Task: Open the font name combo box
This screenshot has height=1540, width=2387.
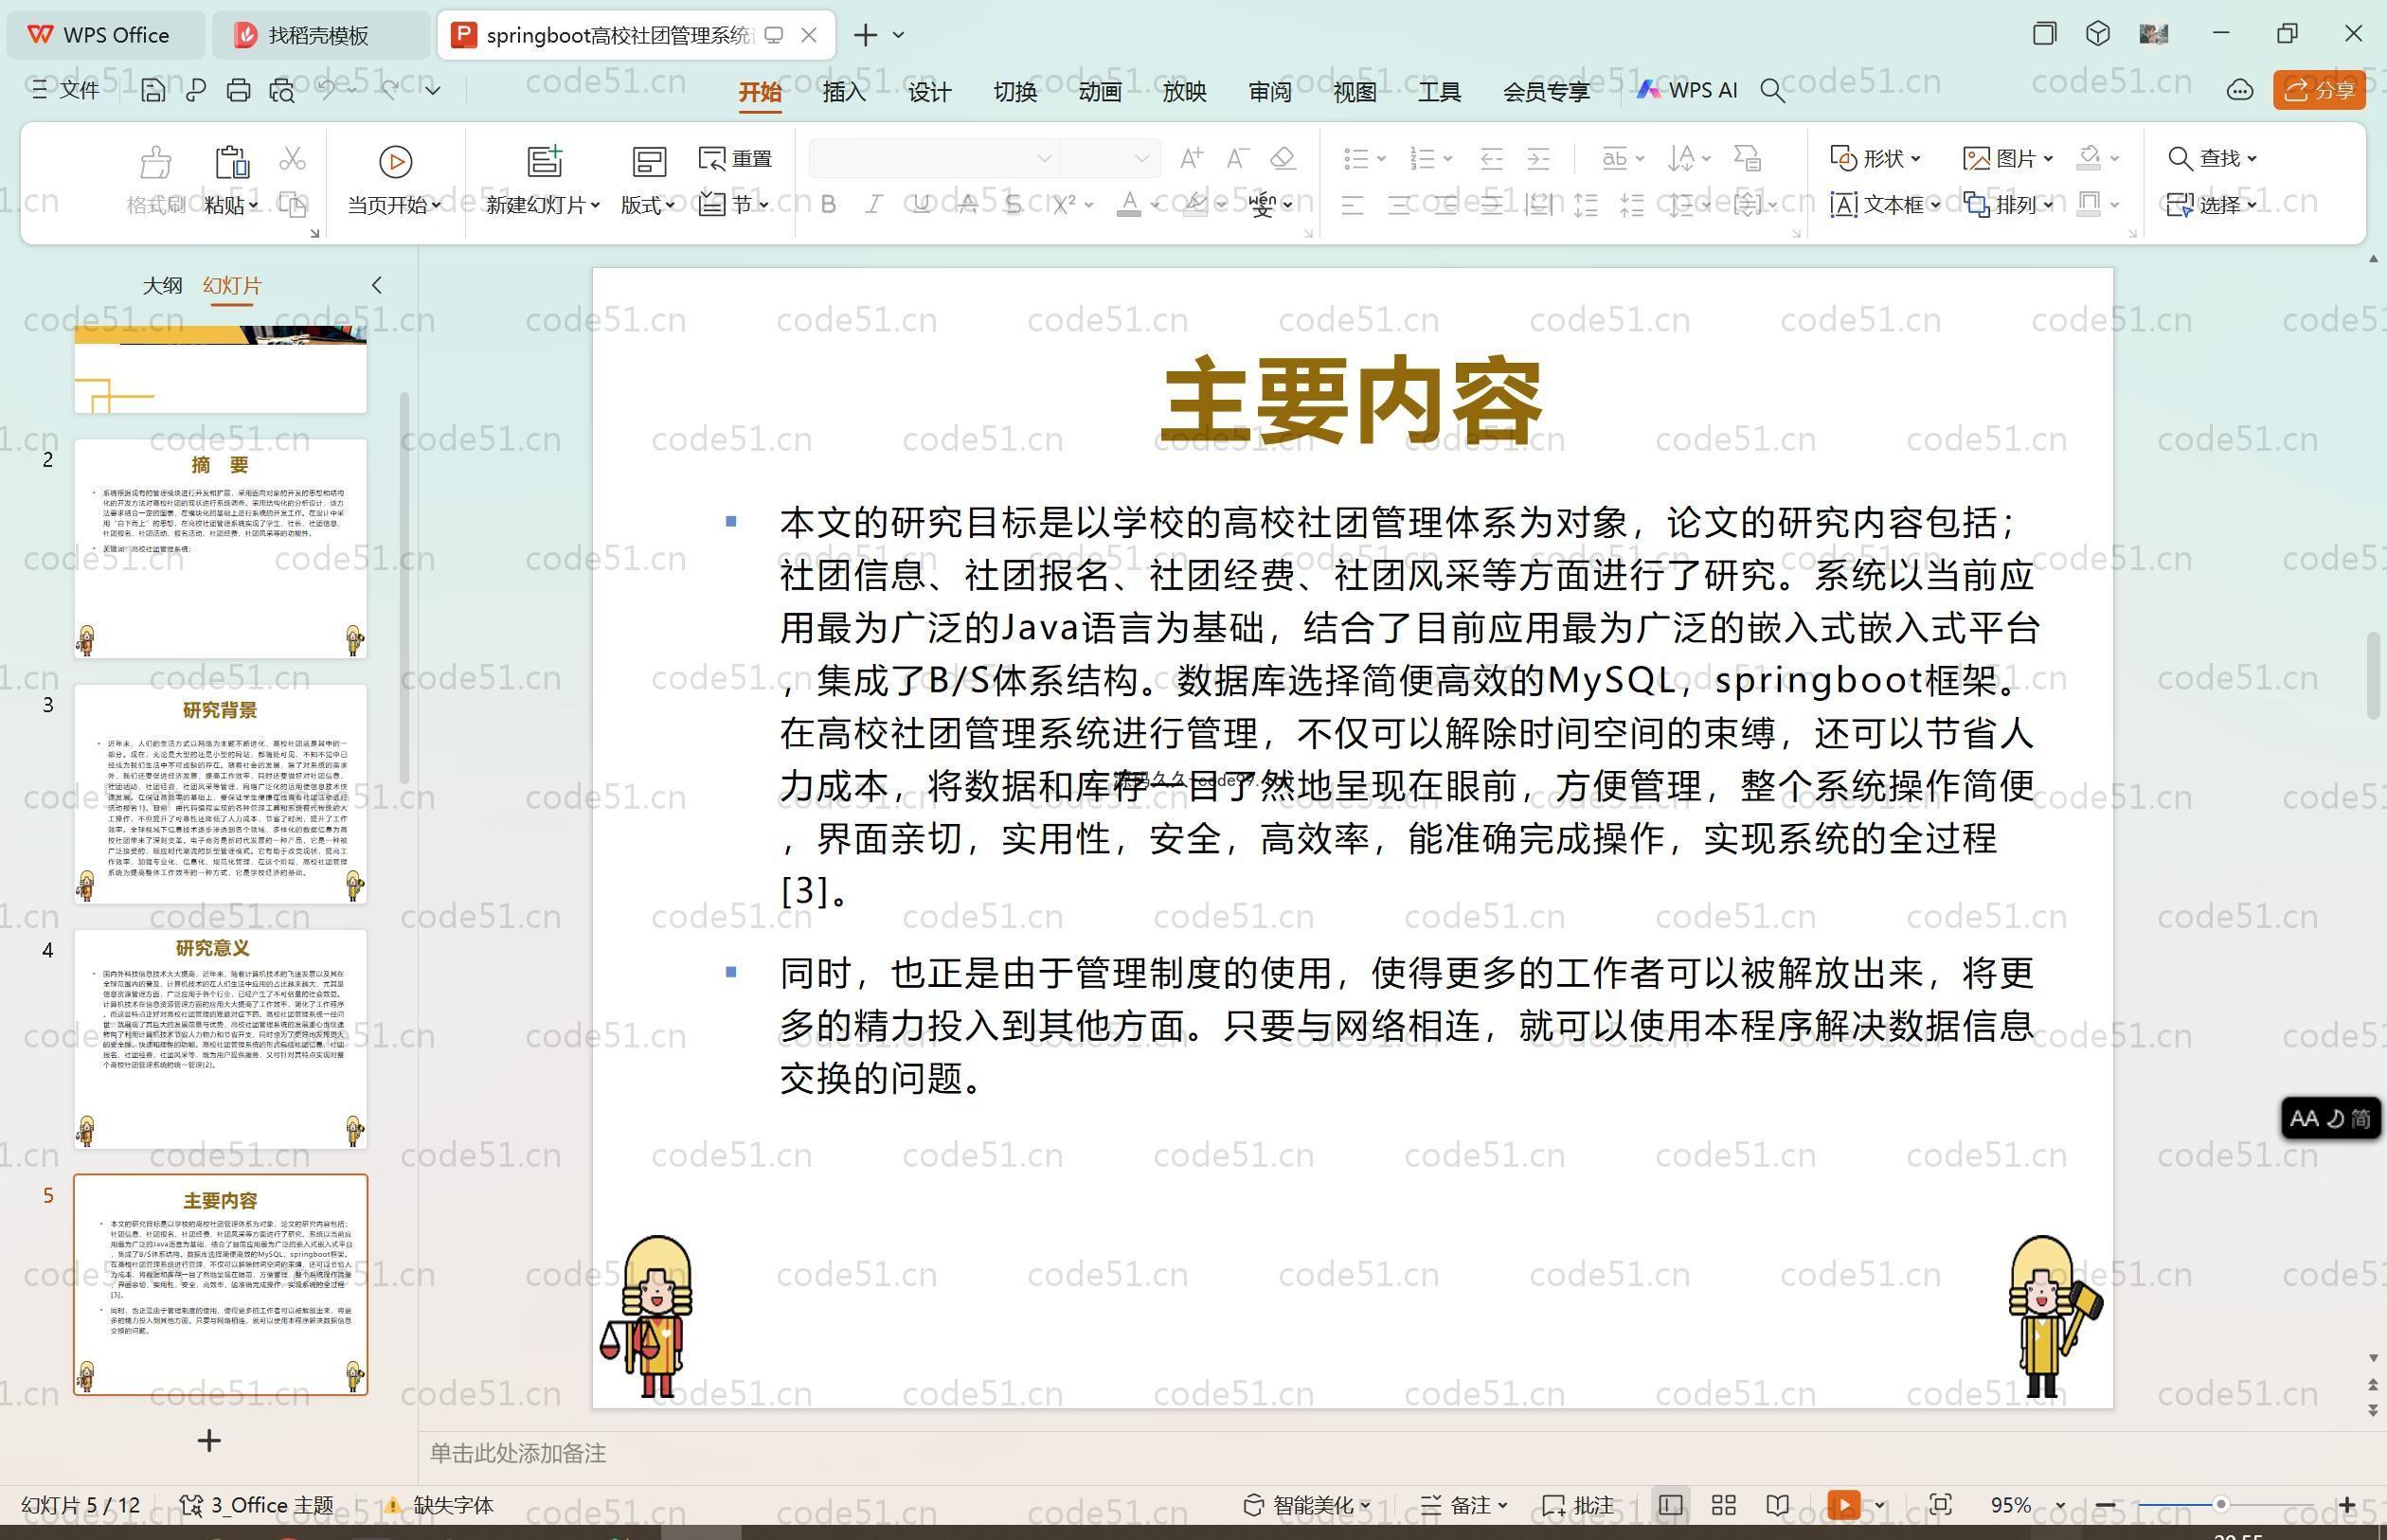Action: (933, 158)
